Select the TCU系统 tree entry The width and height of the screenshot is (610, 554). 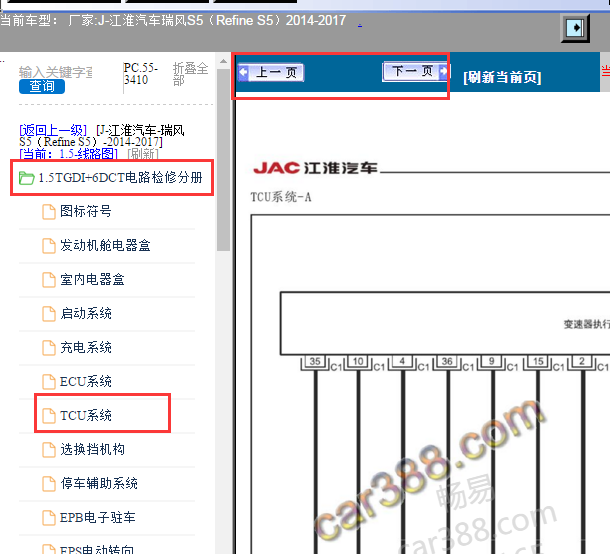[86, 415]
